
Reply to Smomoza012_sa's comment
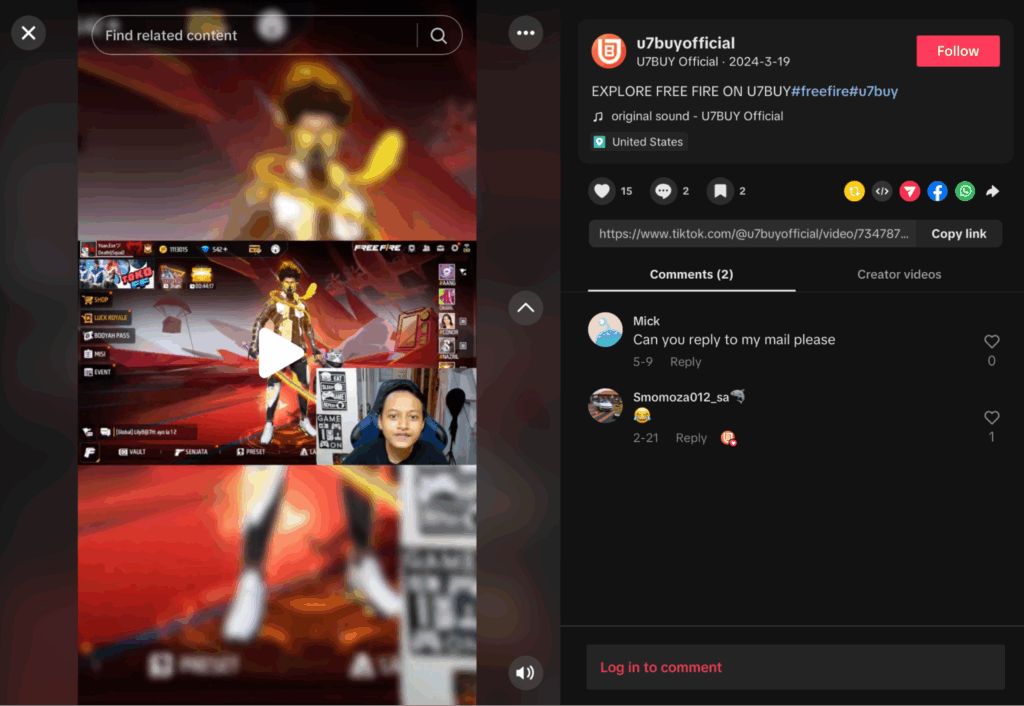coord(691,438)
